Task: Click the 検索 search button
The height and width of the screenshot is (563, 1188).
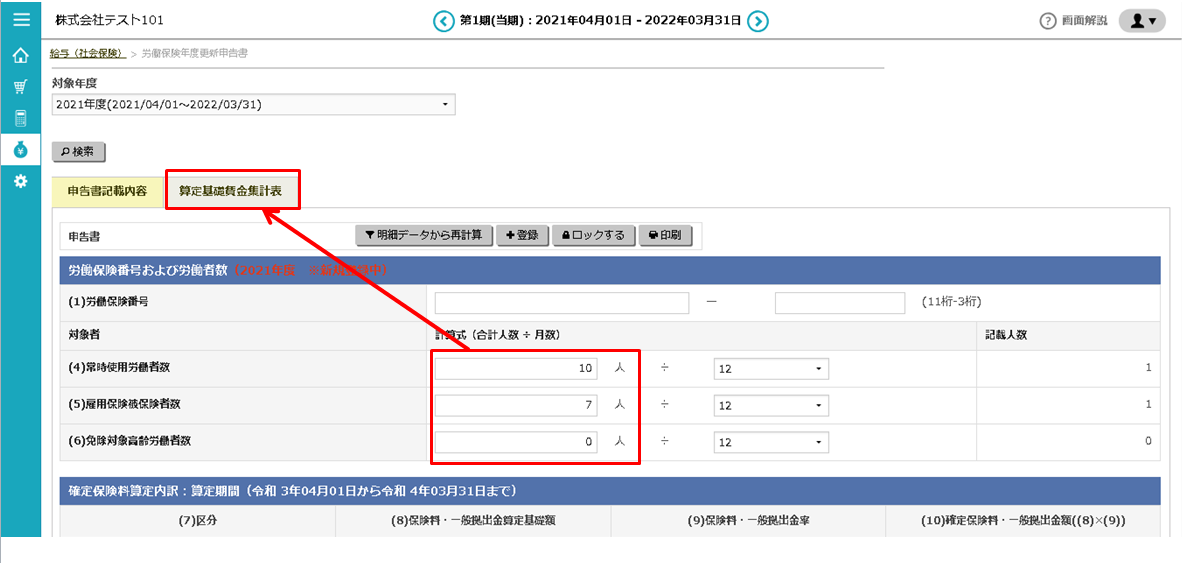Action: click(x=78, y=152)
